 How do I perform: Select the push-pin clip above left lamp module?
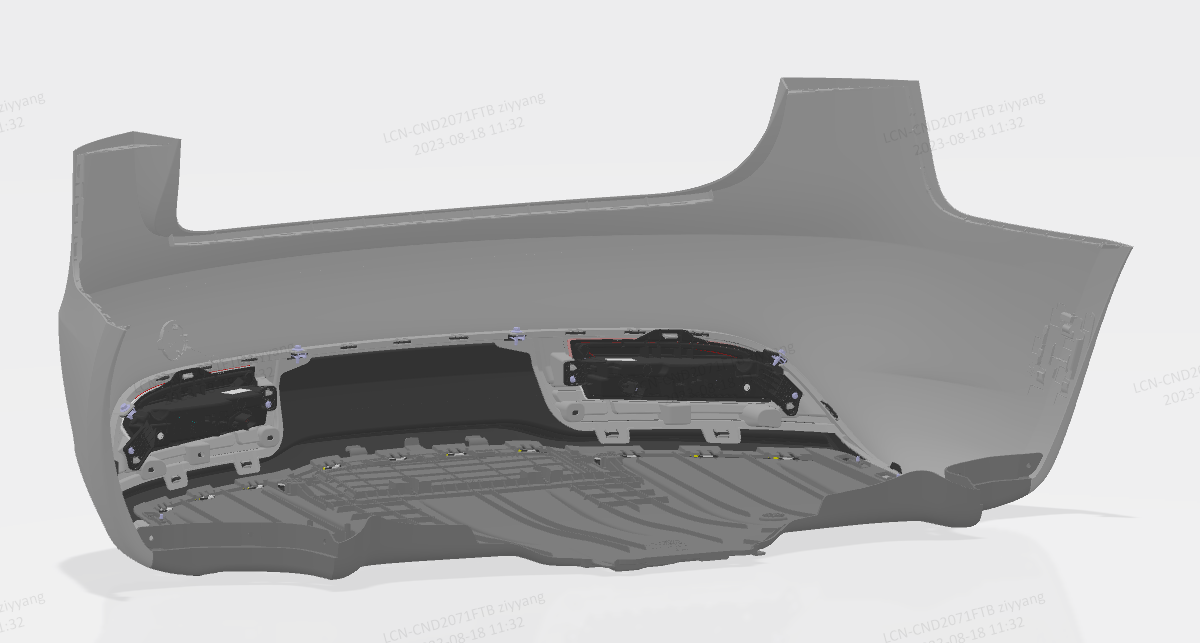pyautogui.click(x=297, y=351)
